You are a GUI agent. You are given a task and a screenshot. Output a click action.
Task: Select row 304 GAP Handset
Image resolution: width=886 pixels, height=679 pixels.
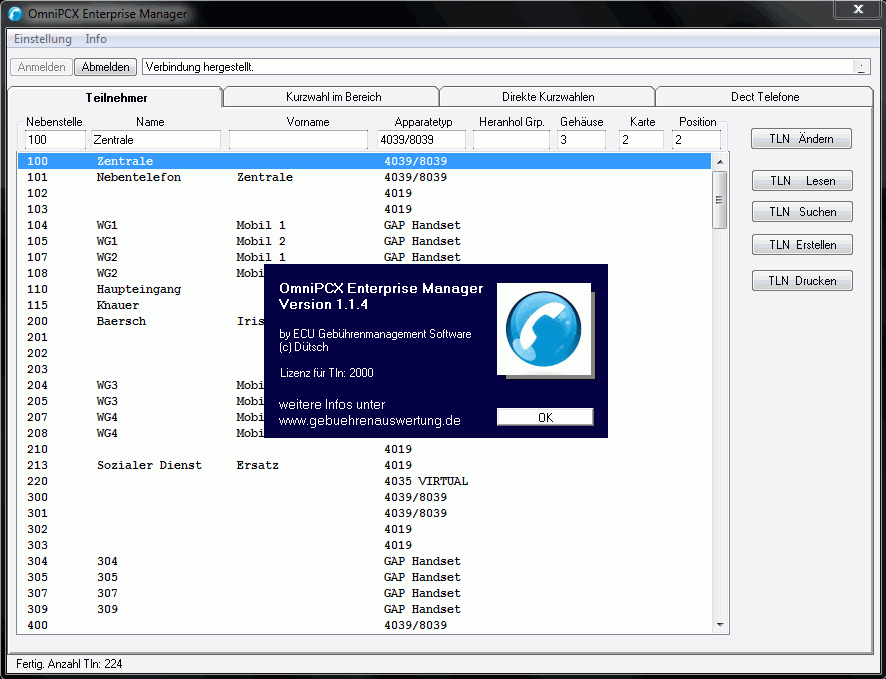tap(364, 562)
